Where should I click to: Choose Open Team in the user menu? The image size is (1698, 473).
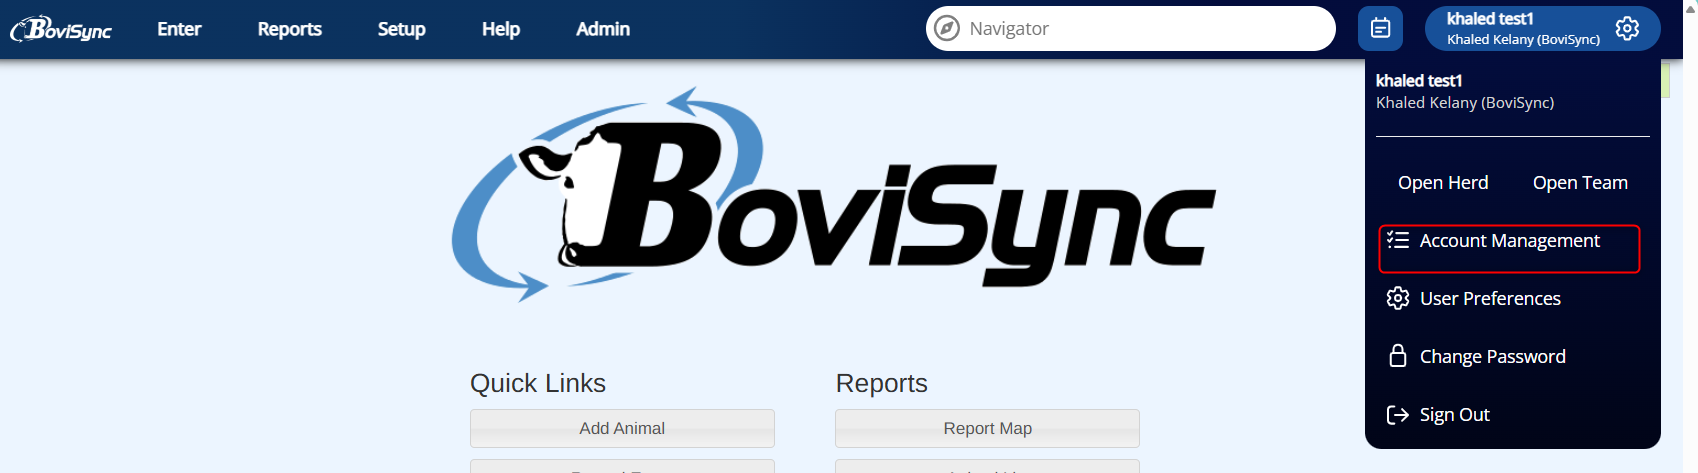point(1580,183)
